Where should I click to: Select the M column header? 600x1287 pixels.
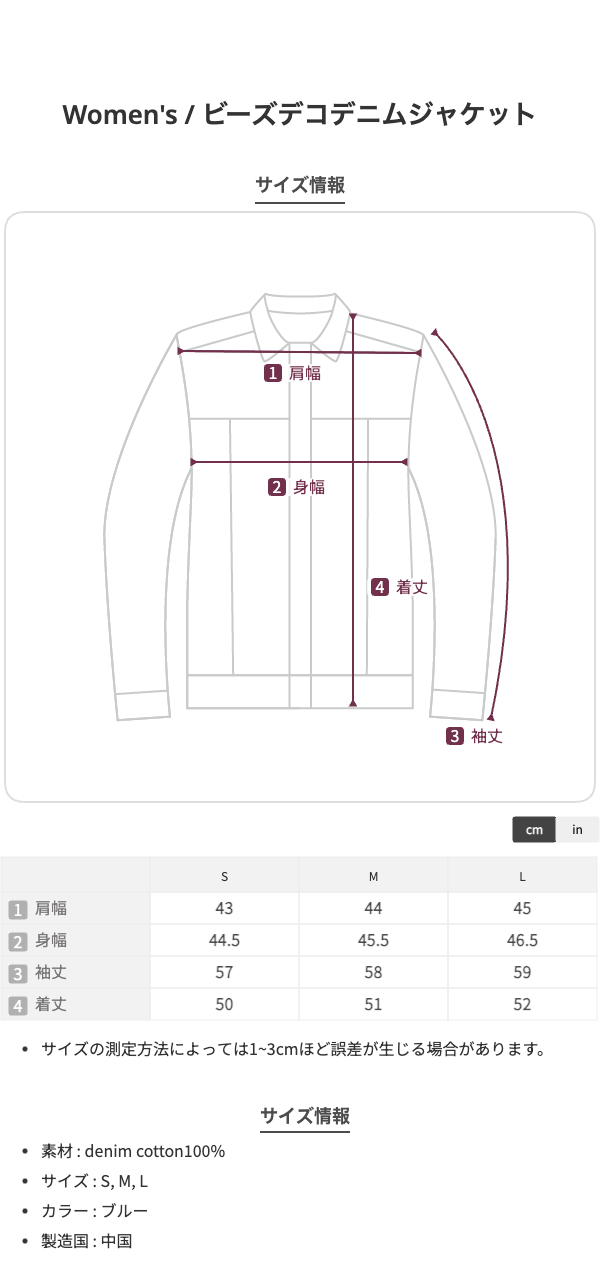coord(373,877)
